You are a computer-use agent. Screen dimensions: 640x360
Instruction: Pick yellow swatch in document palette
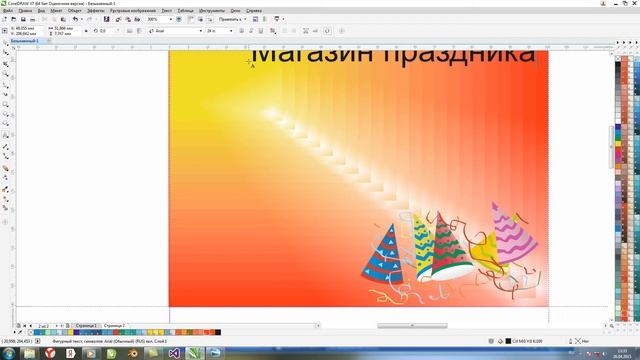[70, 332]
